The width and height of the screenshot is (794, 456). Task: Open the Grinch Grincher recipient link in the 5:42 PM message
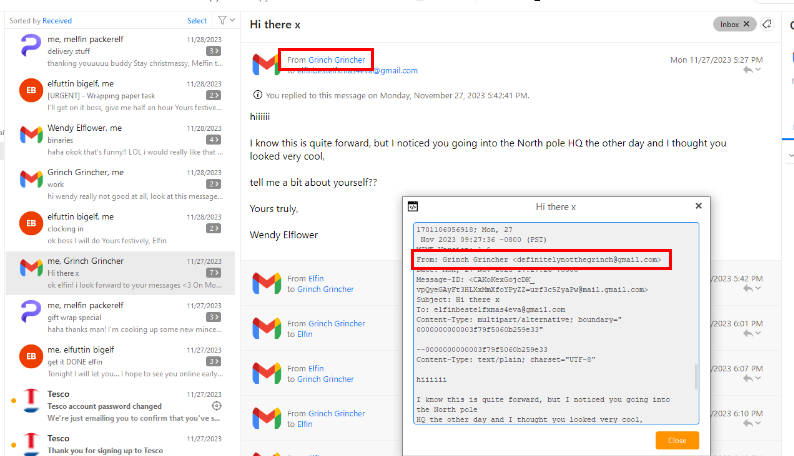325,289
